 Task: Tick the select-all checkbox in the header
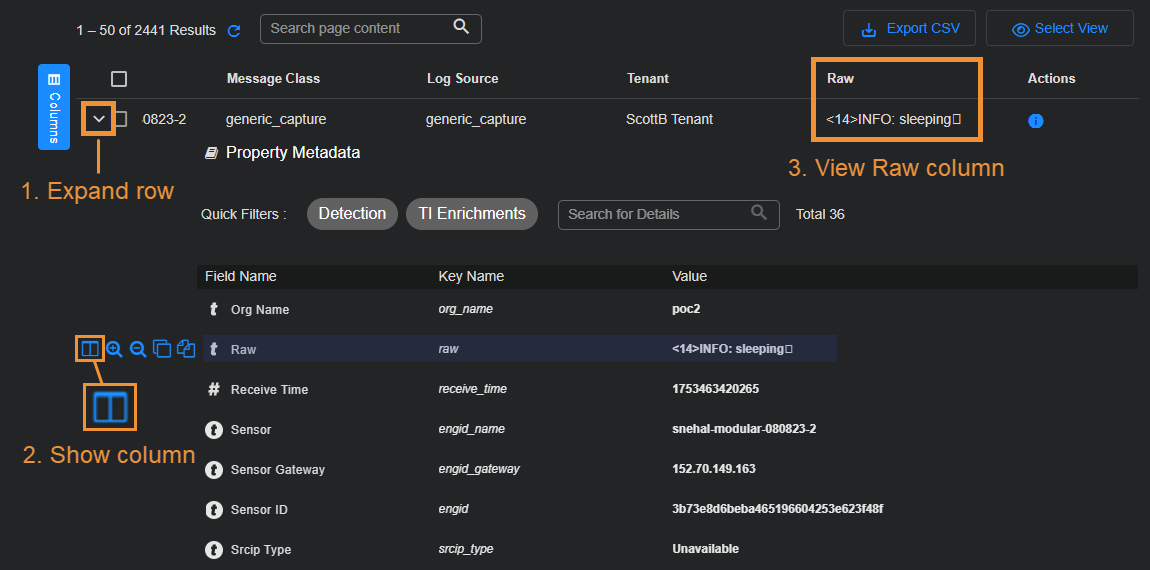[119, 79]
